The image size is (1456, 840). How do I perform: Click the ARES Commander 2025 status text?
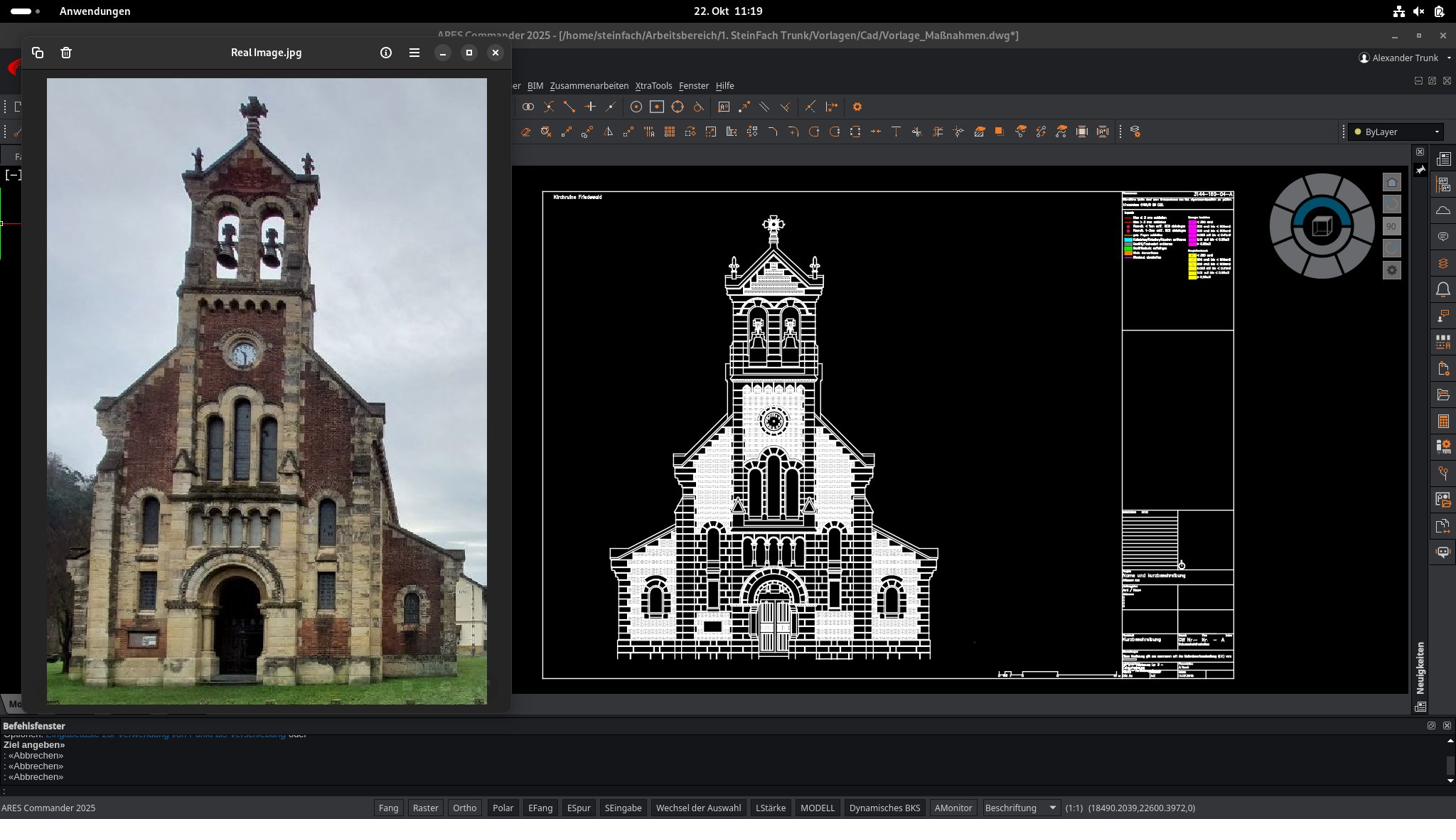(48, 808)
